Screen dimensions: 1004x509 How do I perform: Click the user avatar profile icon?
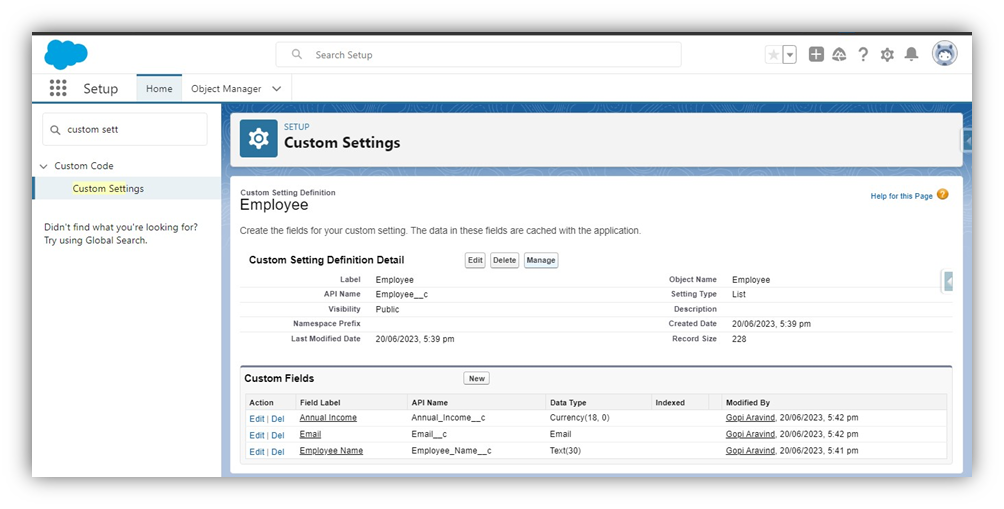point(944,54)
